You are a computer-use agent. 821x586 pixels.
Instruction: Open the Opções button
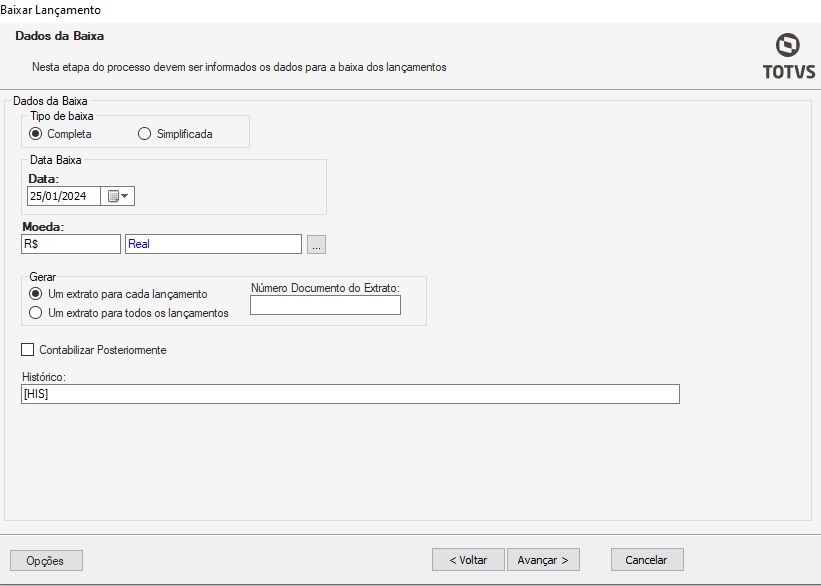(46, 560)
